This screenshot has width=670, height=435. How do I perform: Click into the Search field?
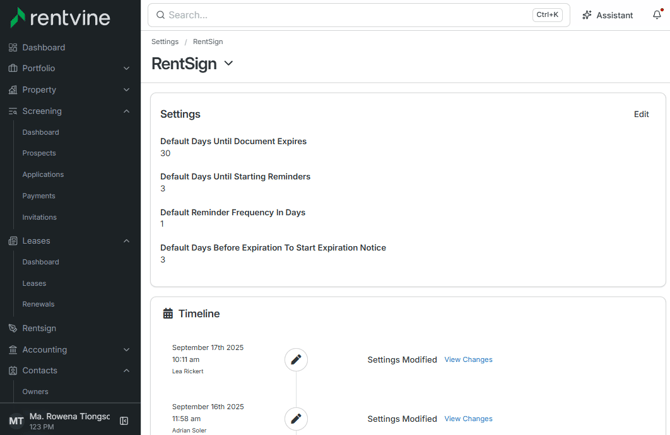click(359, 15)
